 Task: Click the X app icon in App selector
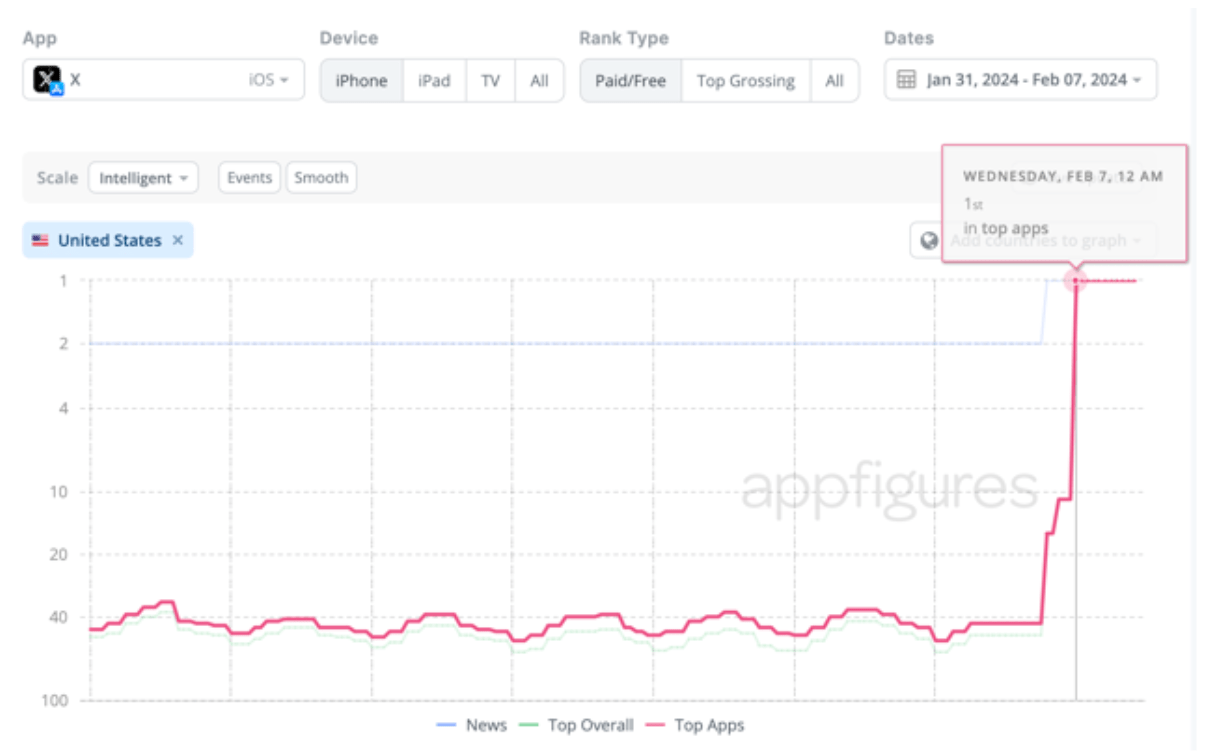click(x=47, y=80)
